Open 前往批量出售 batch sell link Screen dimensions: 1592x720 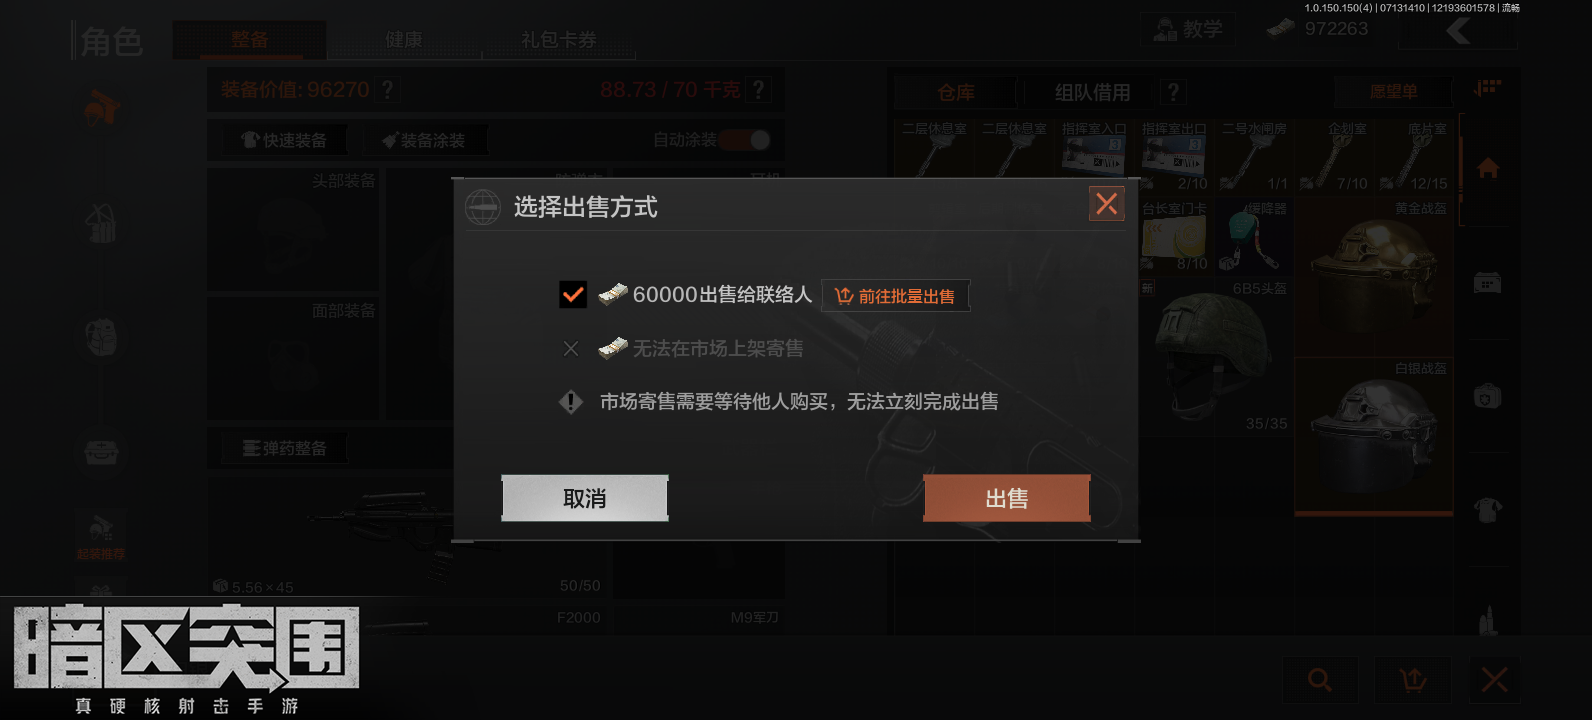point(895,296)
